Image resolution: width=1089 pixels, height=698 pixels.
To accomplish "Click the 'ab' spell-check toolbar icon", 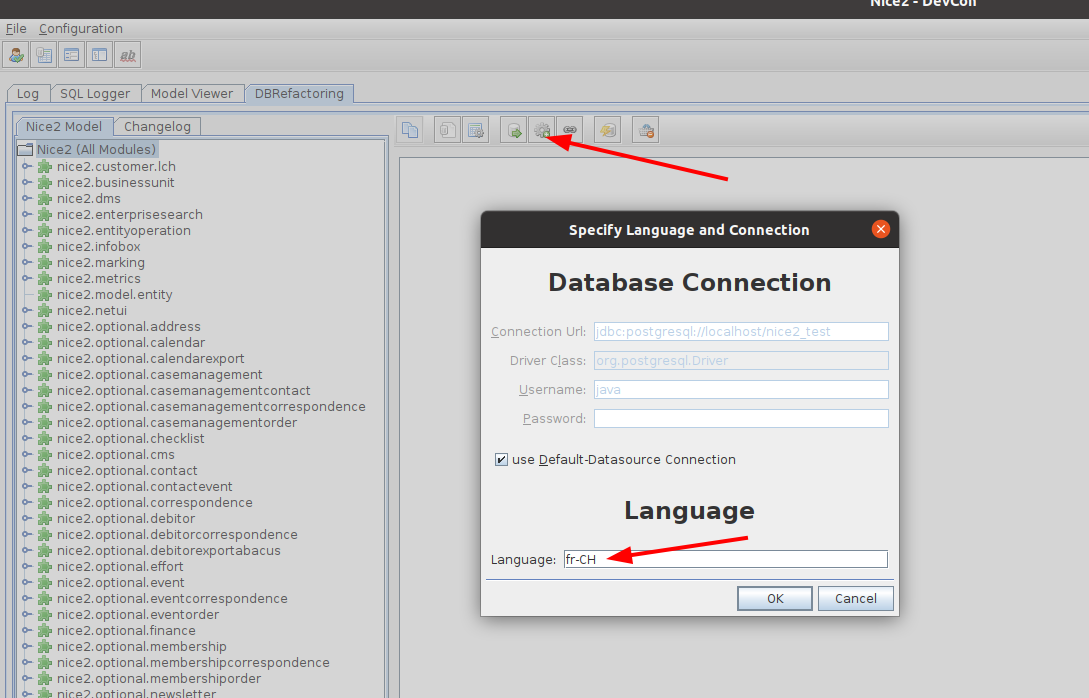I will 128,55.
